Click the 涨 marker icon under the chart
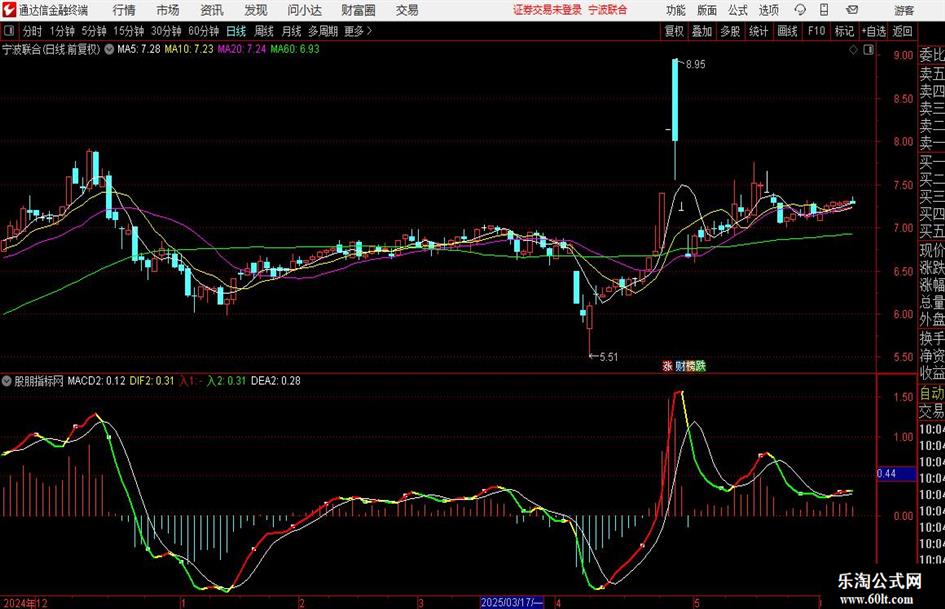Image resolution: width=945 pixels, height=609 pixels. pyautogui.click(x=667, y=365)
